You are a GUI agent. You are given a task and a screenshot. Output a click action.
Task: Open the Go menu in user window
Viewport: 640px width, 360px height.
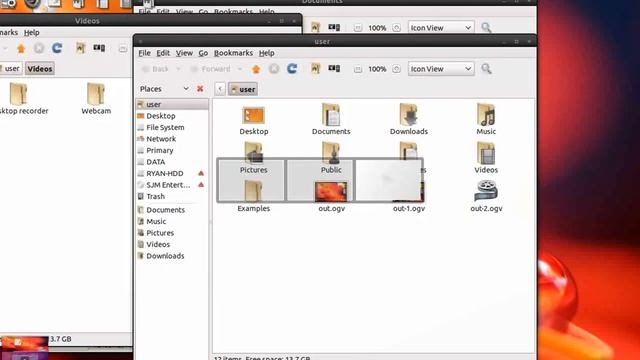pyautogui.click(x=203, y=53)
